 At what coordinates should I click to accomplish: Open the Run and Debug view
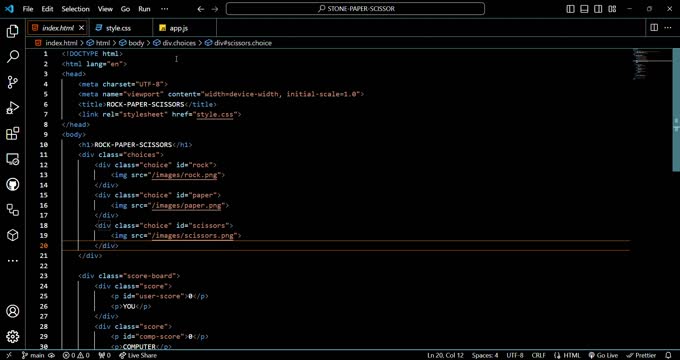coord(13,108)
